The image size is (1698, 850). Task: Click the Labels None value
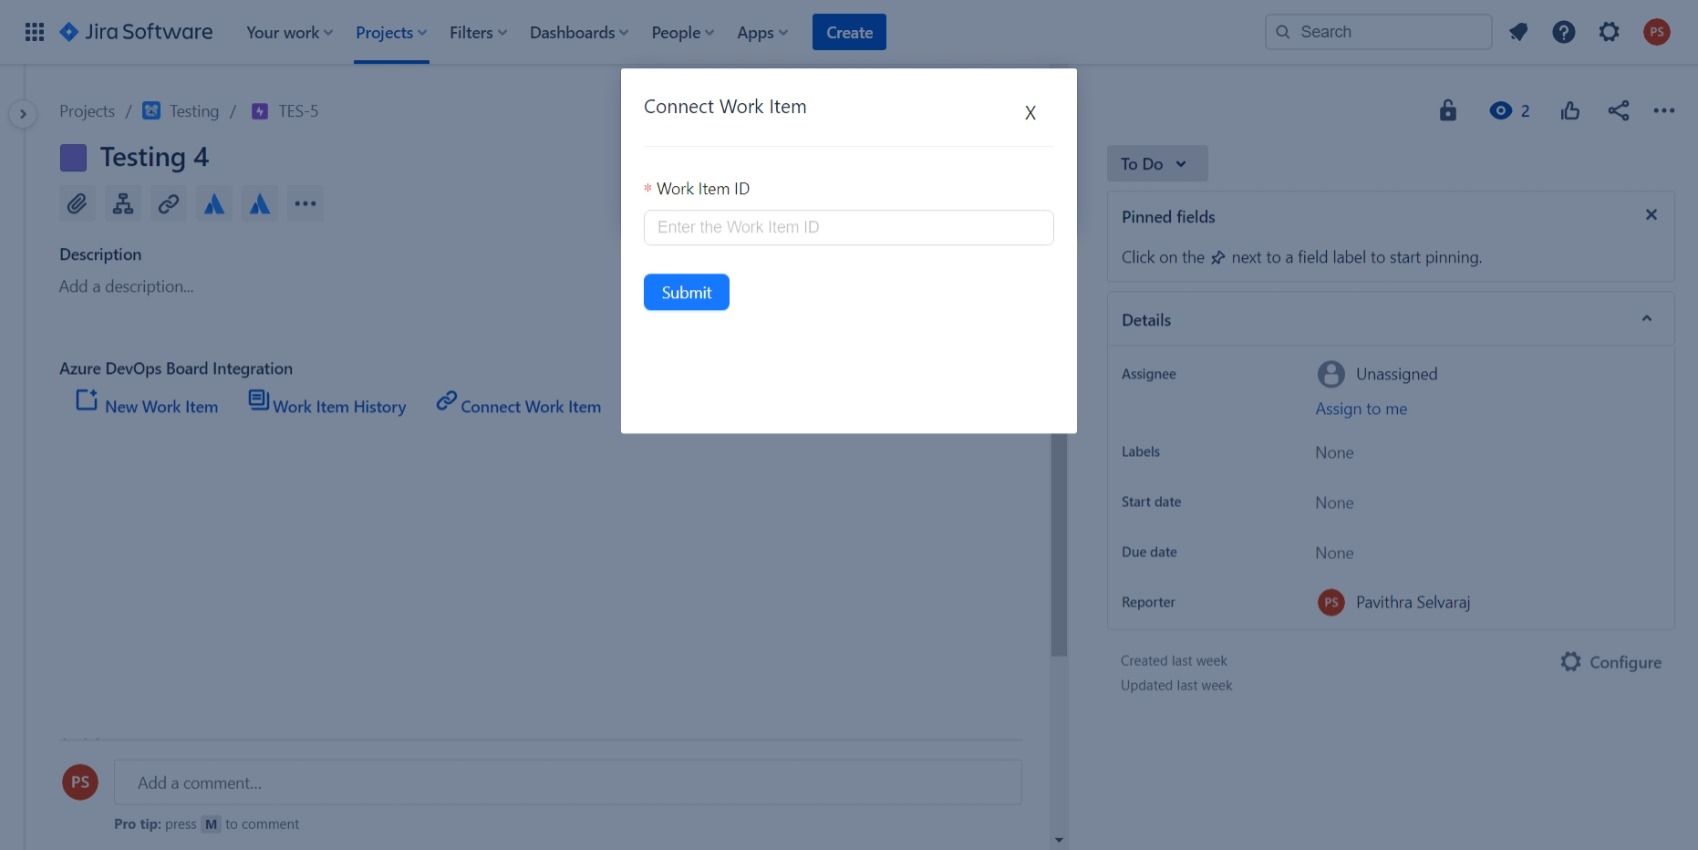(x=1334, y=453)
